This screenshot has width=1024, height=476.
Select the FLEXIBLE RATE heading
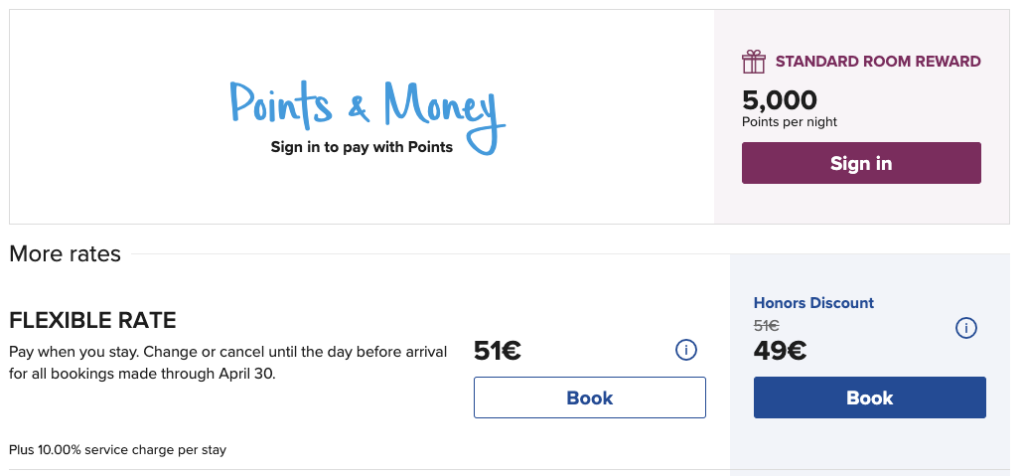click(x=93, y=320)
